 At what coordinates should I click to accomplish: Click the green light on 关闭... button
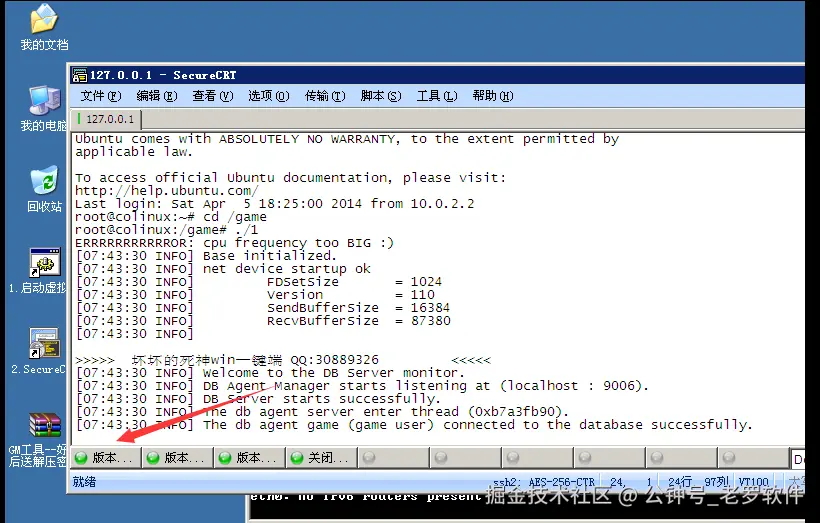point(297,458)
